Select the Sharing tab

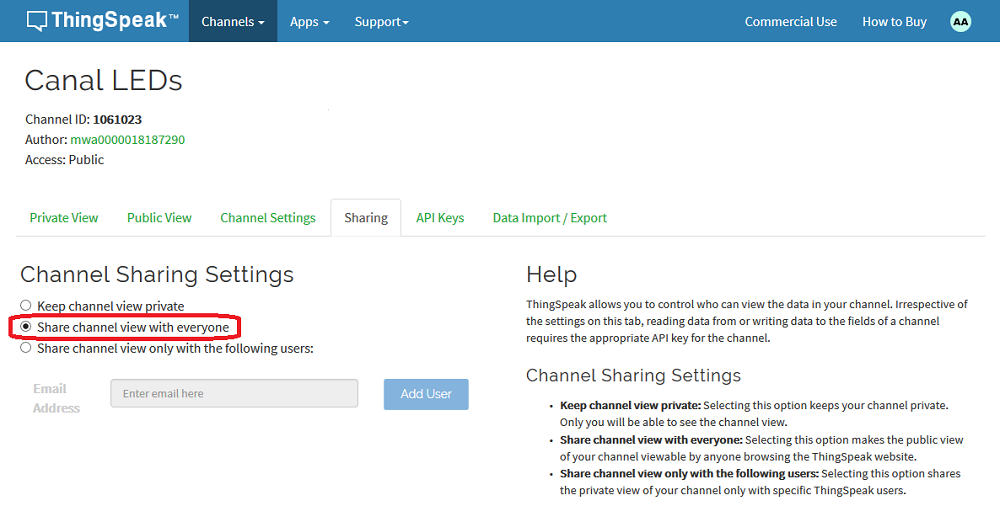(x=366, y=218)
